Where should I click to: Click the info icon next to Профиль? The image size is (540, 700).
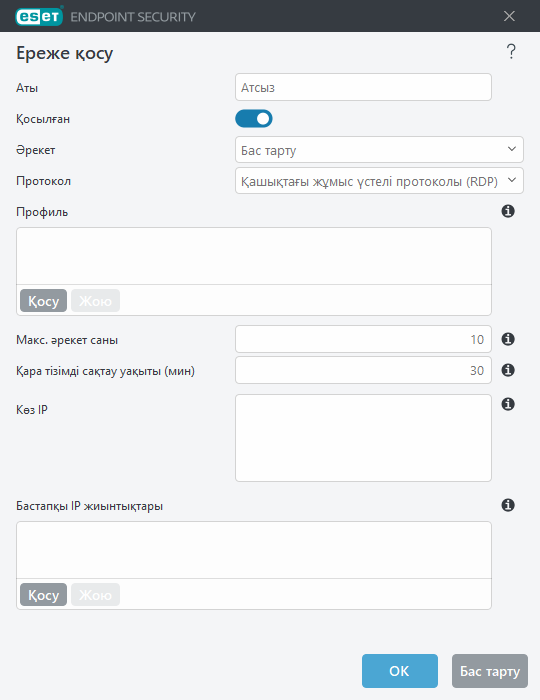[x=508, y=211]
